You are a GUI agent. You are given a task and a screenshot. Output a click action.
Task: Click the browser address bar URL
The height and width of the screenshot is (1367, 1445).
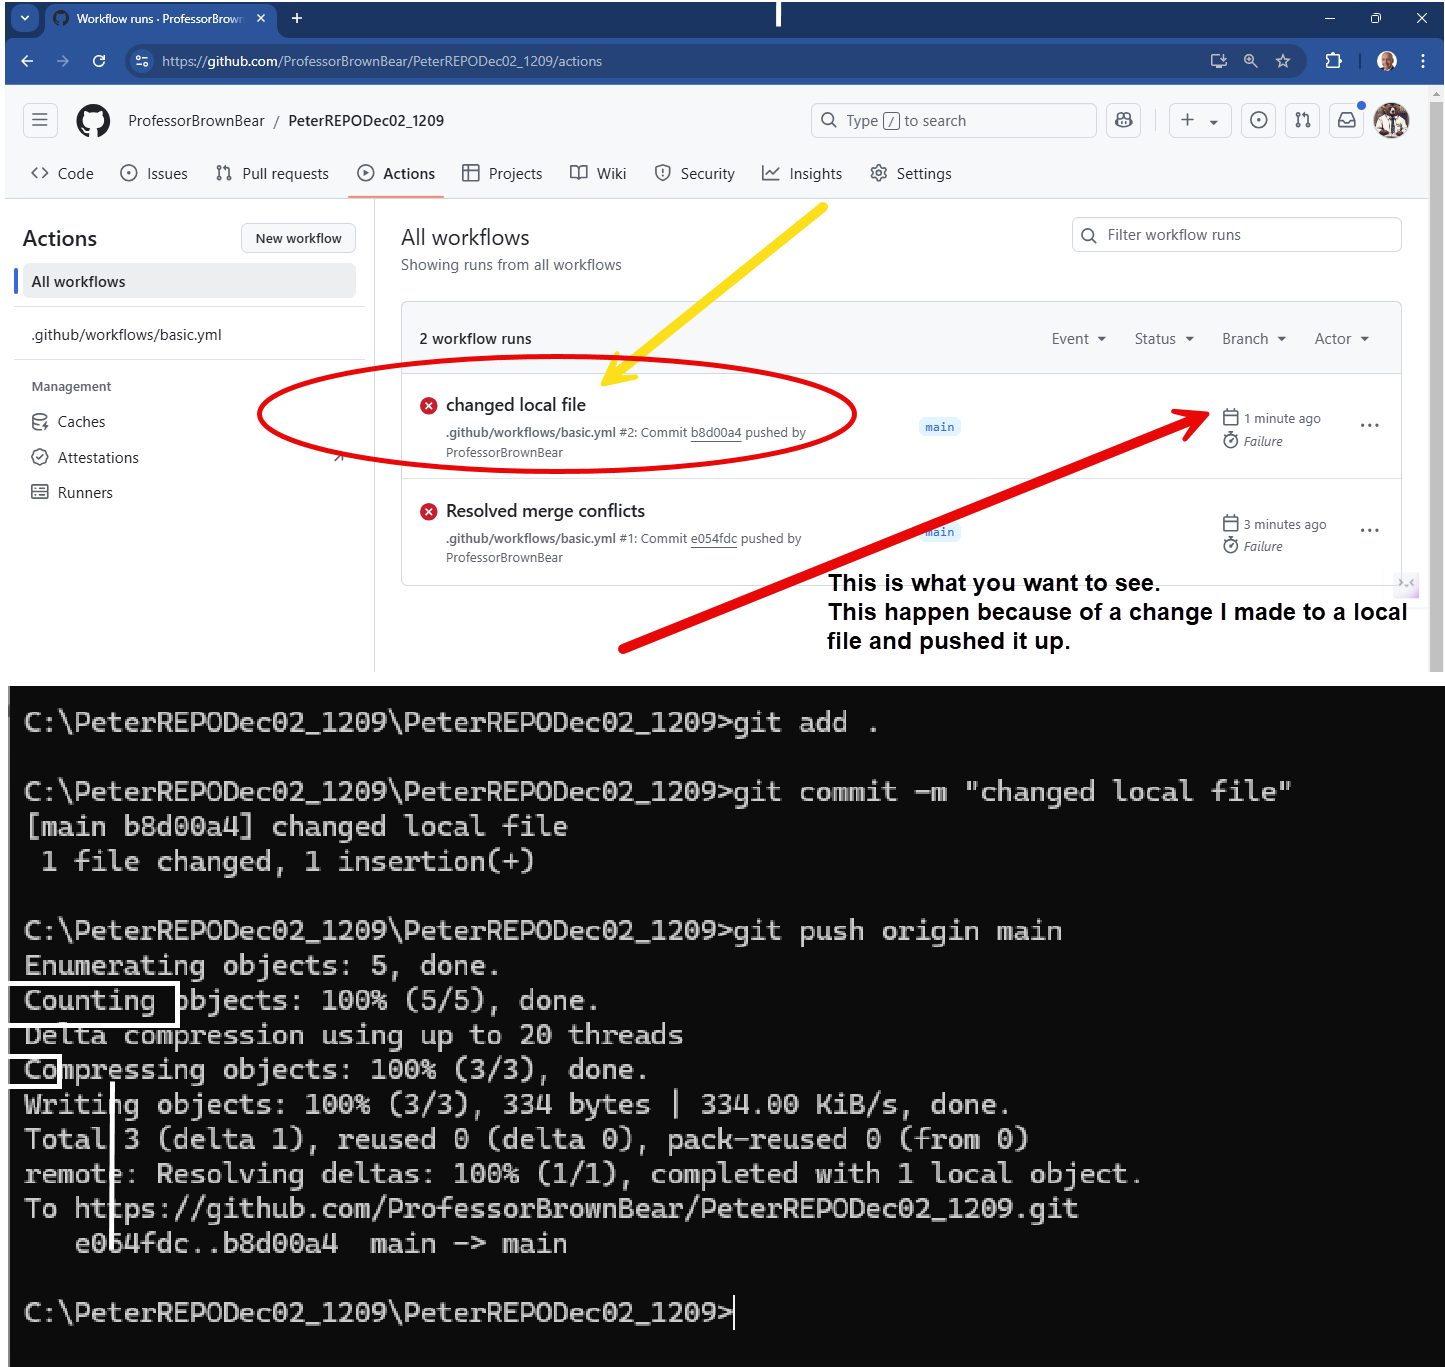coord(382,61)
